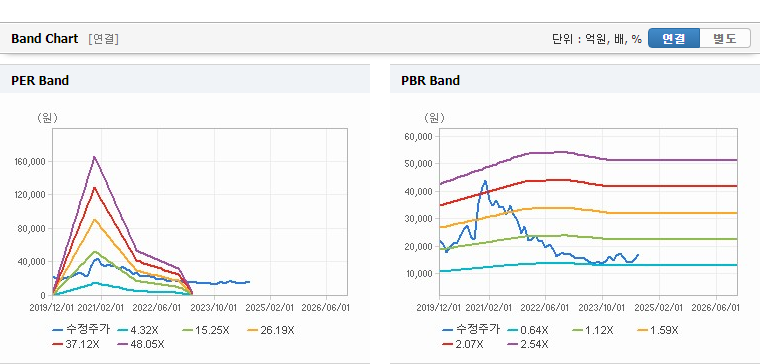
Task: Switch to the 연결 consolidated view
Action: pos(674,38)
